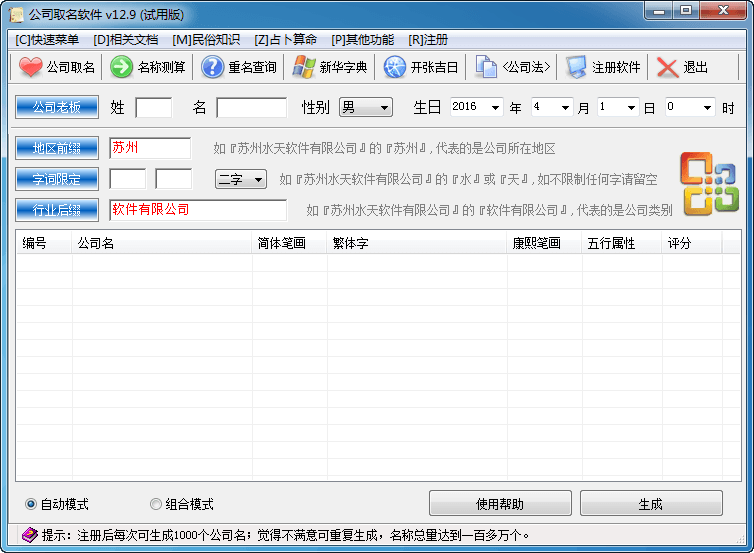Viewport: 754px width, 553px height.
Task: Select 组合模式 radio button
Action: pos(155,504)
